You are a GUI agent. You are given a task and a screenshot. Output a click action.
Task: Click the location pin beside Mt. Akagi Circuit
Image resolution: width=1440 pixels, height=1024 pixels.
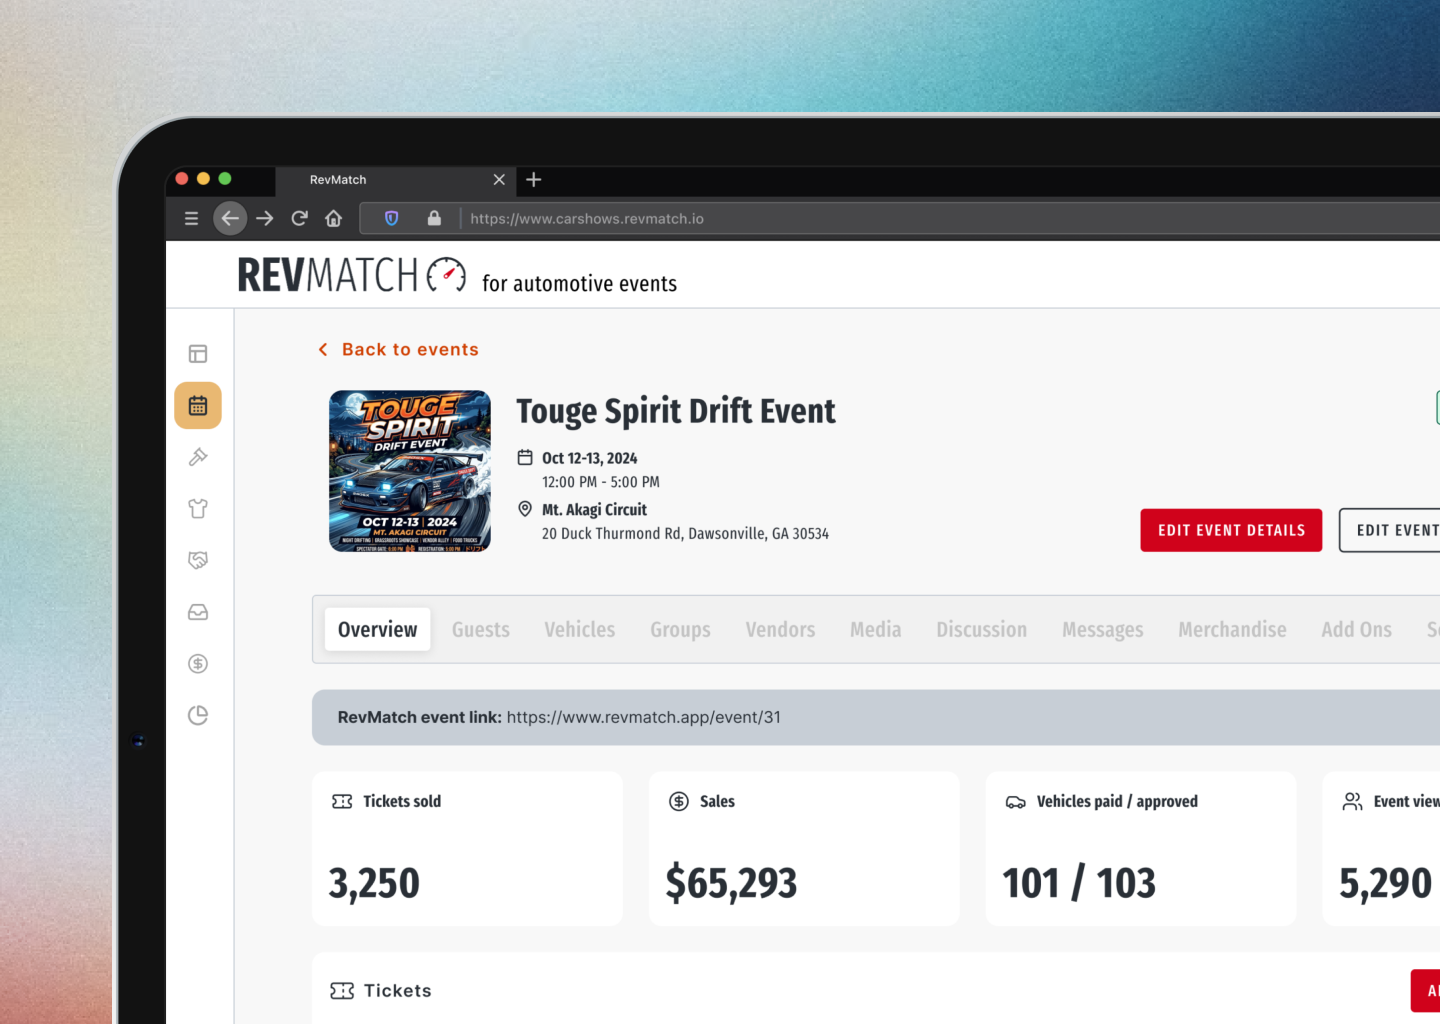[525, 509]
